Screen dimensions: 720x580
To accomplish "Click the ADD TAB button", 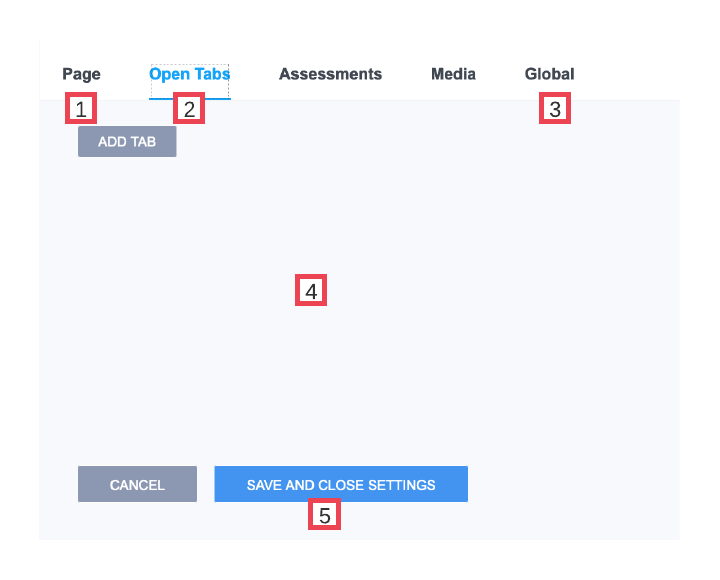I will click(x=127, y=141).
